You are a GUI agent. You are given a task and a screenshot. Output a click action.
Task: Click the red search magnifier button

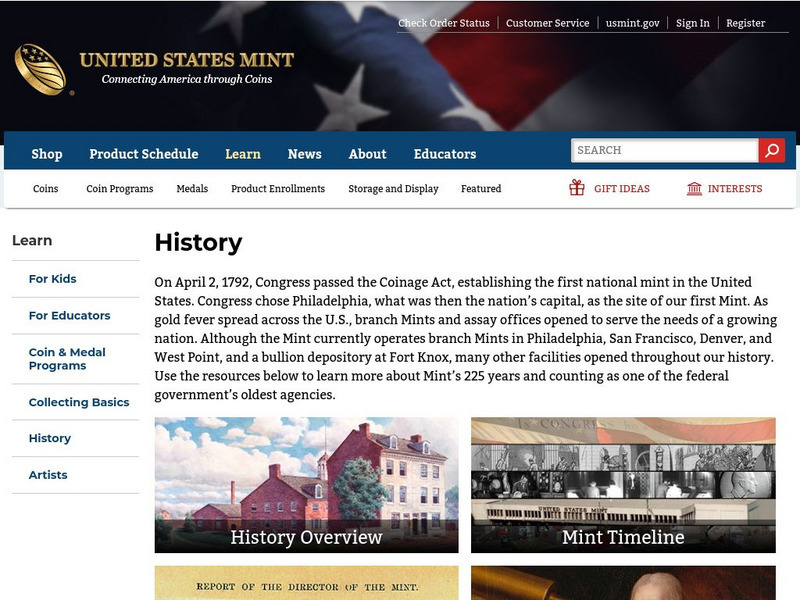pyautogui.click(x=771, y=150)
